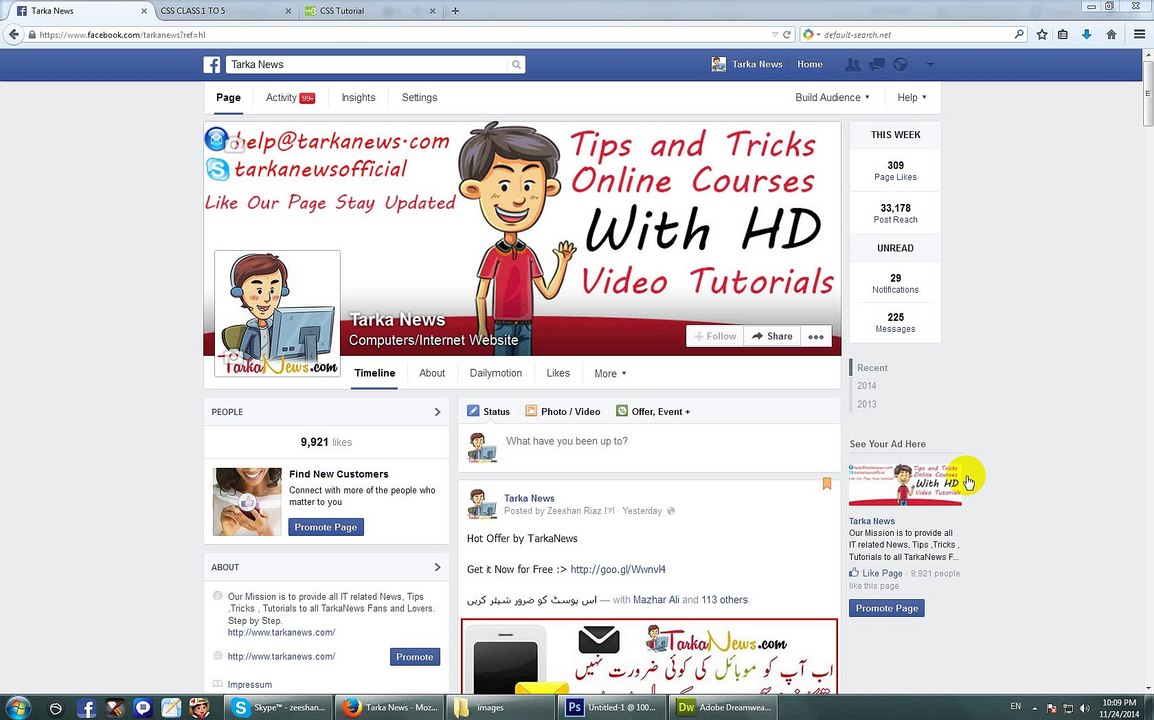Screen dimensions: 1154x720
Task: Select Photo / Video composer option
Action: point(563,412)
